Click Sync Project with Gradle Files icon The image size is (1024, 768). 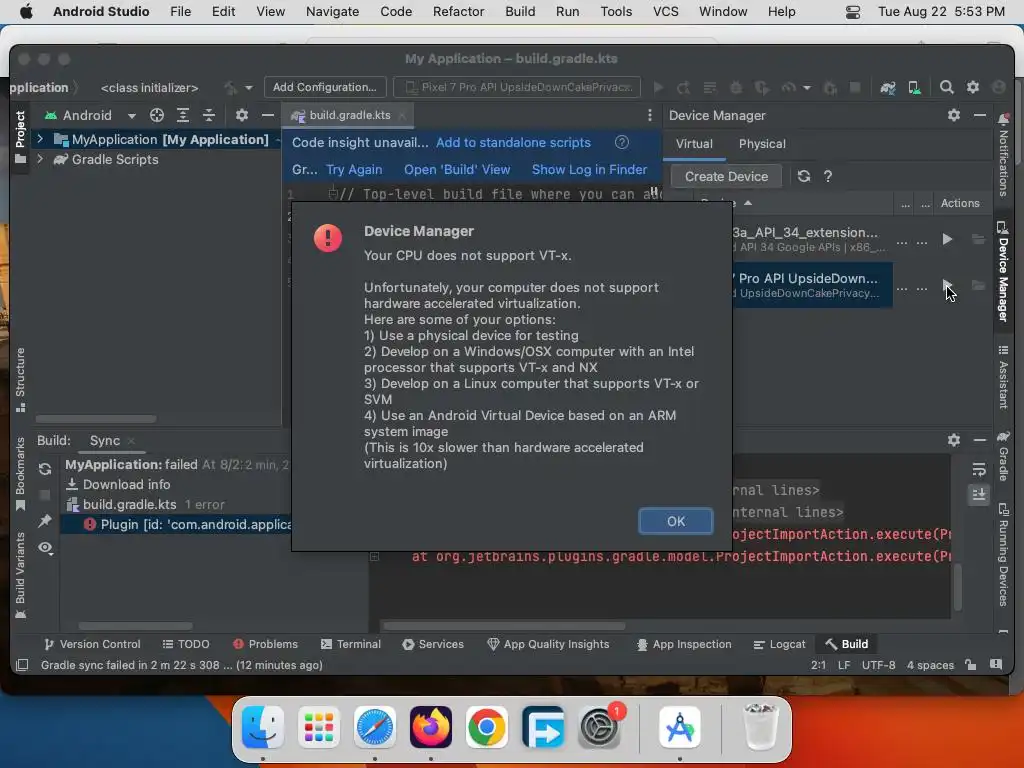point(888,88)
